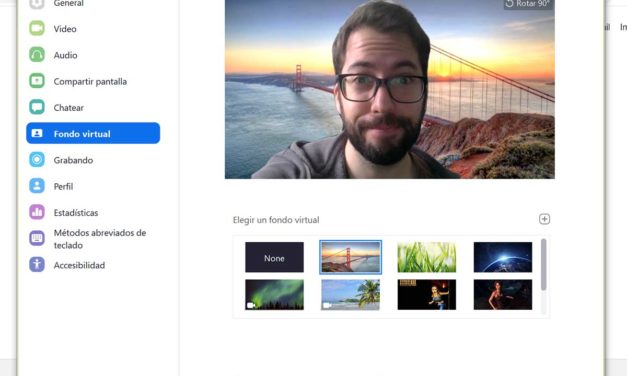Click the Estadísticas bar chart icon
The width and height of the screenshot is (627, 376).
(x=37, y=212)
